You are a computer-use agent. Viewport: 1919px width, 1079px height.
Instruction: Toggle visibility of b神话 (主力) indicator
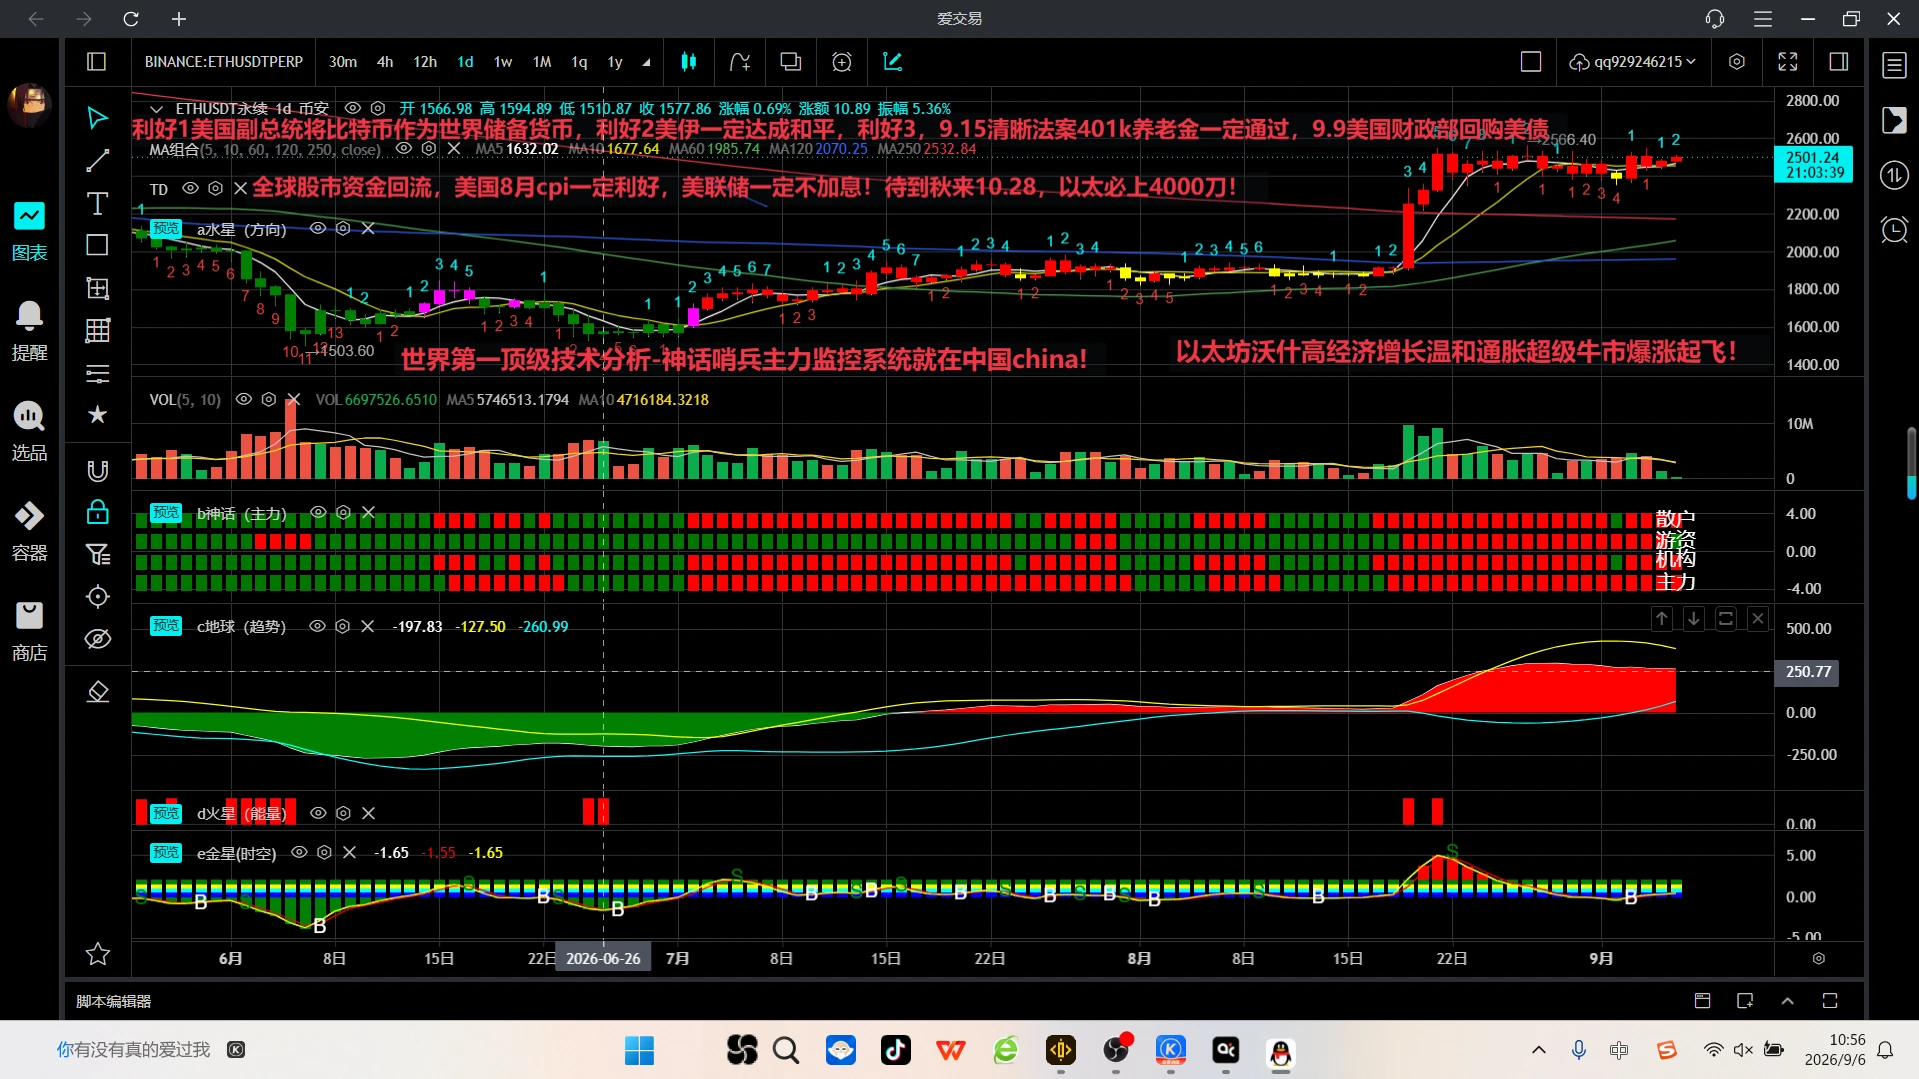pyautogui.click(x=318, y=512)
